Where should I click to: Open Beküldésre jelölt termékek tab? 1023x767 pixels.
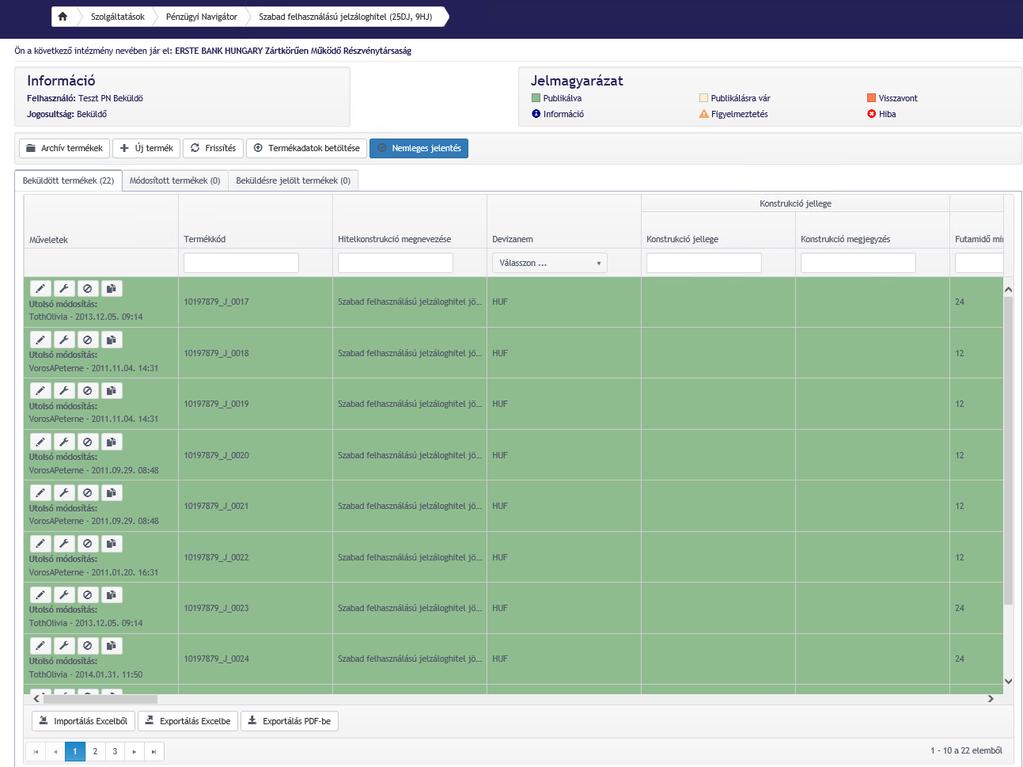click(293, 181)
